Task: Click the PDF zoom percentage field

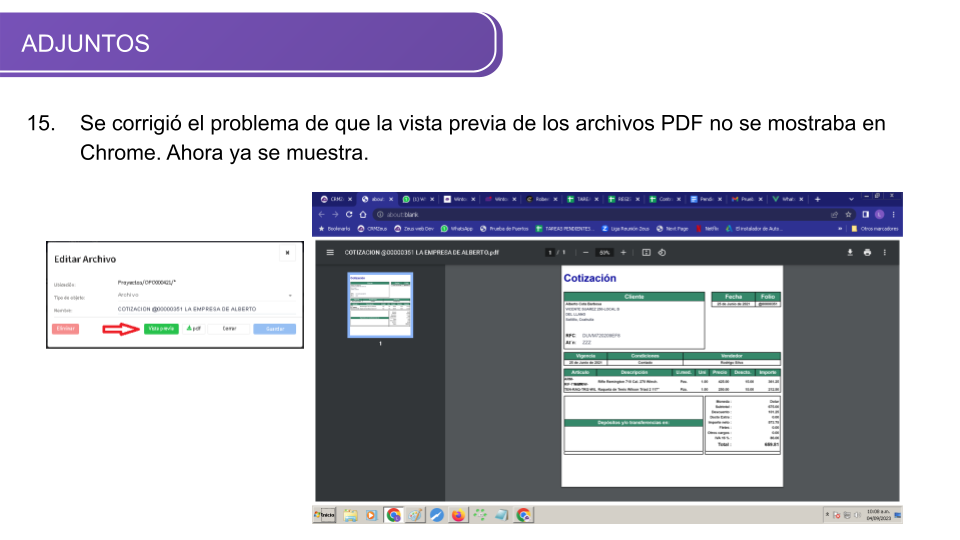Action: (x=604, y=252)
